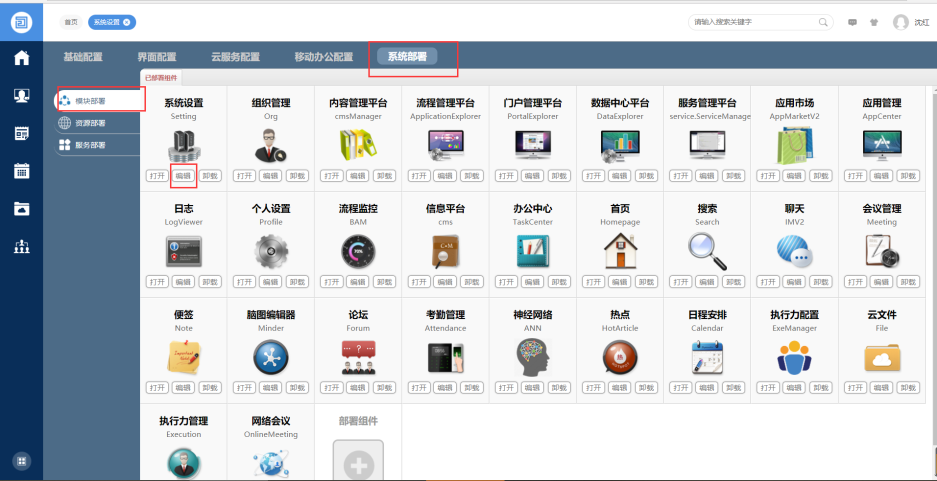This screenshot has width=937, height=481.
Task: Click the 组织管理 Org module icon
Action: [270, 146]
